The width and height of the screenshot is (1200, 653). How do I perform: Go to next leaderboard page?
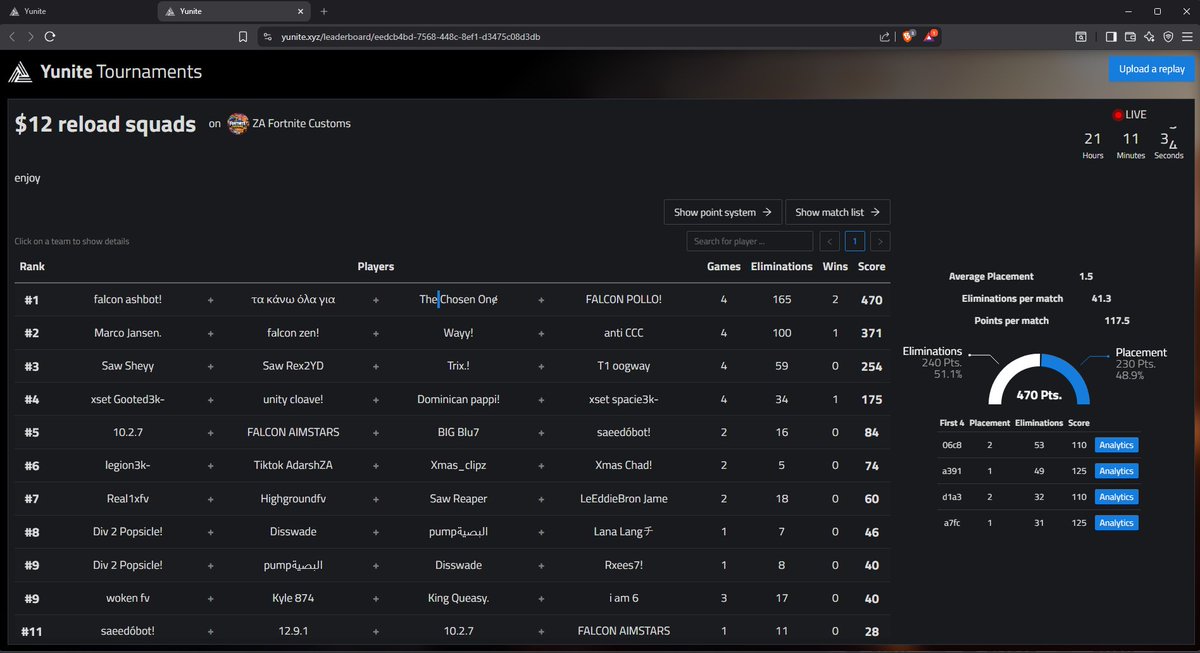click(x=880, y=241)
